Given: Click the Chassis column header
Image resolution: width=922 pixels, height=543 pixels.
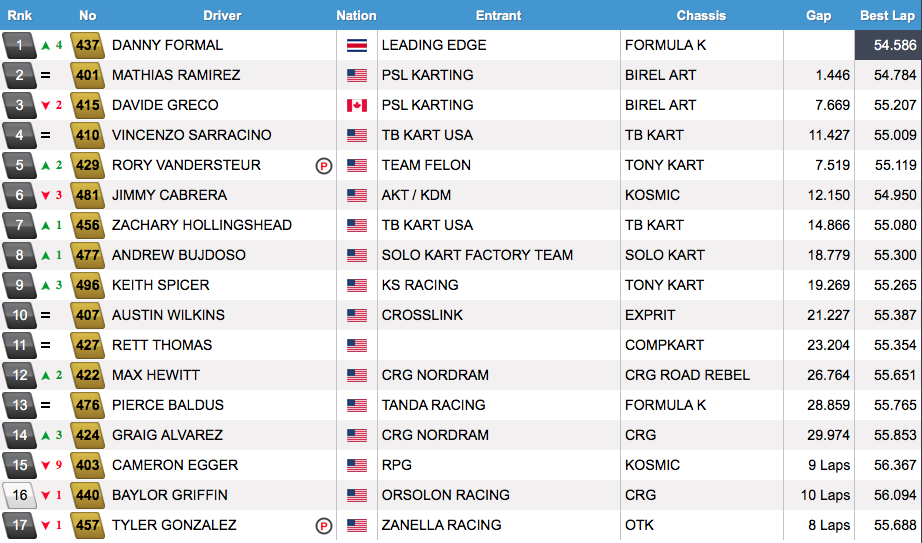Looking at the screenshot, I should (x=701, y=15).
